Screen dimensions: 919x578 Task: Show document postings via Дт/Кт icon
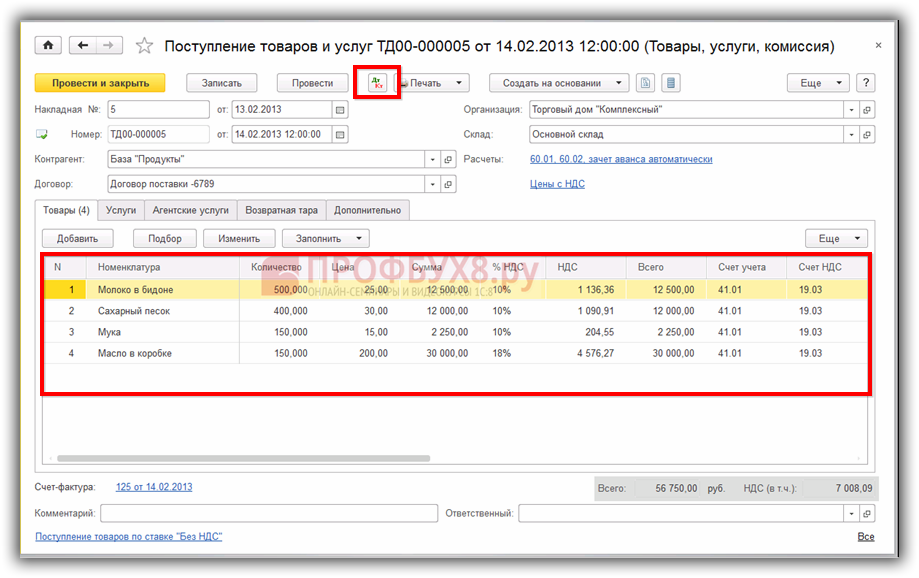click(377, 83)
